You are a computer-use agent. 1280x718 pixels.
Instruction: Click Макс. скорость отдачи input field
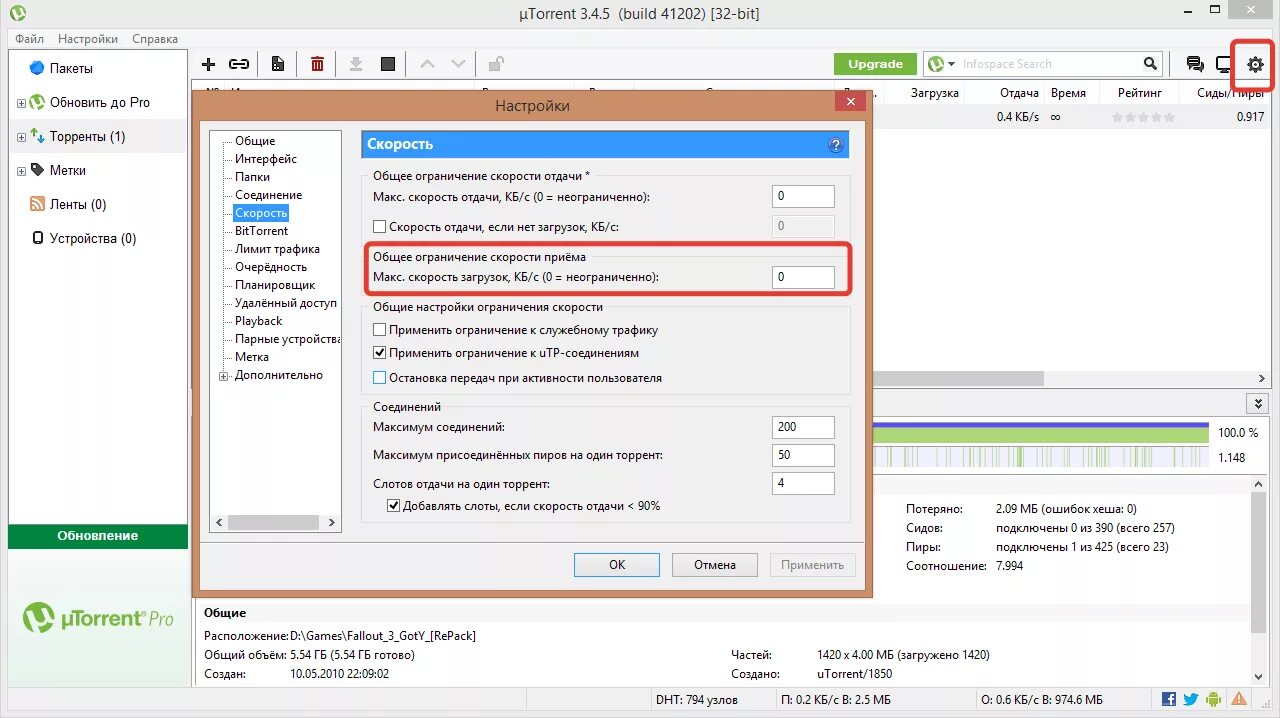pos(803,197)
